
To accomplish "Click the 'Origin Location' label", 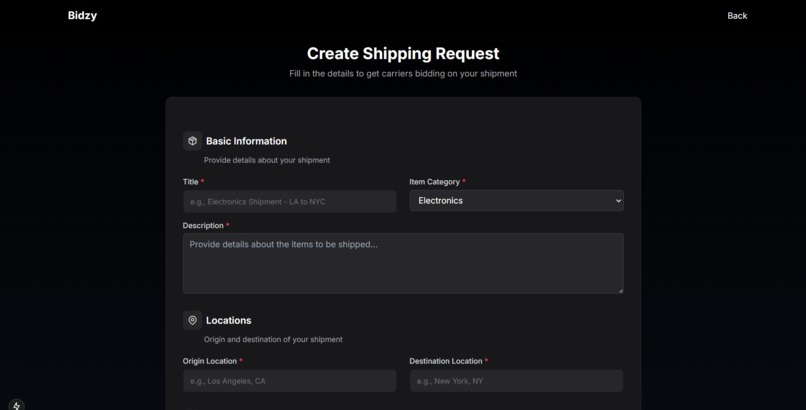I will (x=210, y=361).
